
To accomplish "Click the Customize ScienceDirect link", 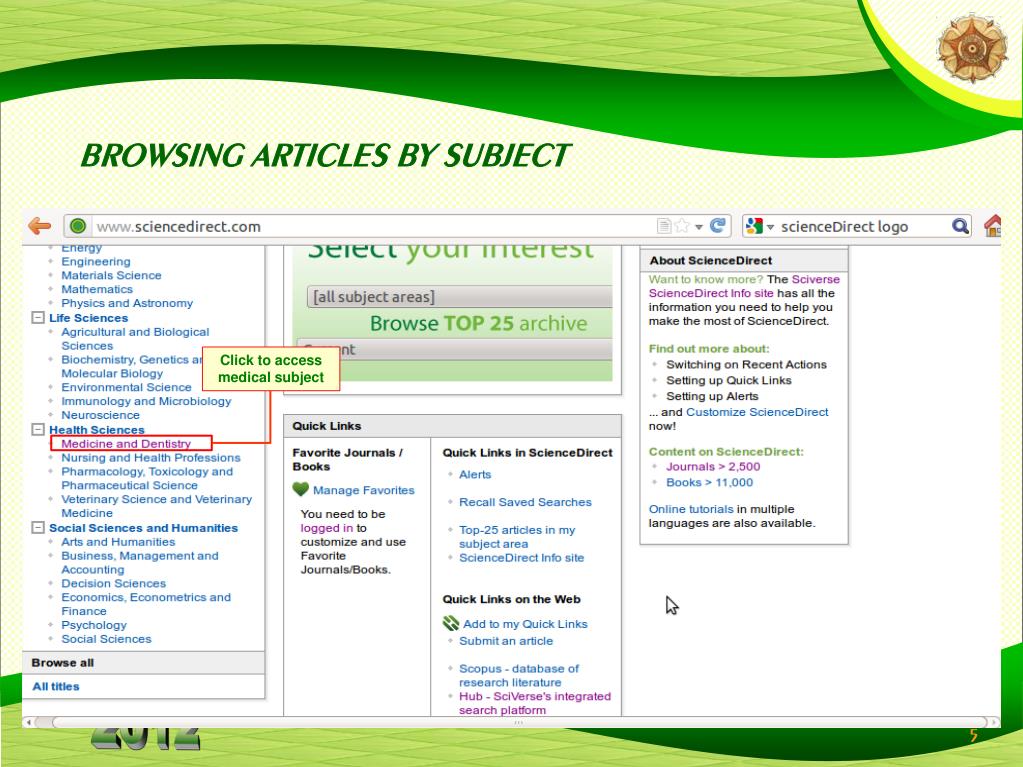I will tap(757, 412).
